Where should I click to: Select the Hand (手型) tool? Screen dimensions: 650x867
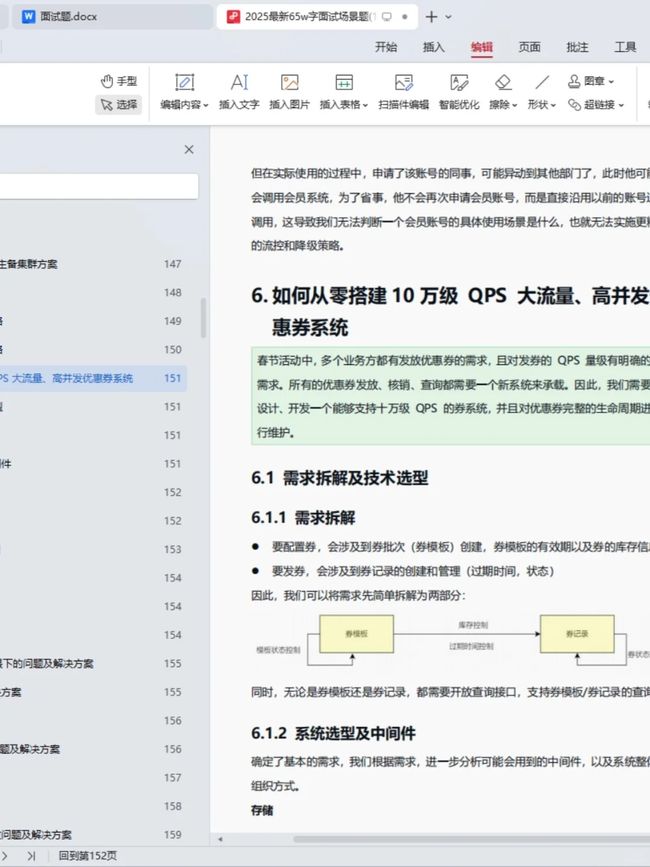tap(119, 81)
